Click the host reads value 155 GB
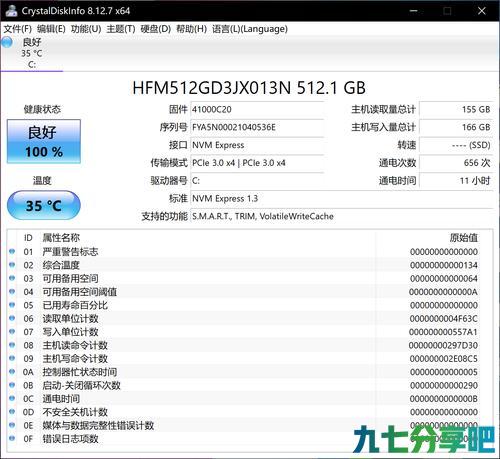The image size is (500, 459). (x=456, y=109)
